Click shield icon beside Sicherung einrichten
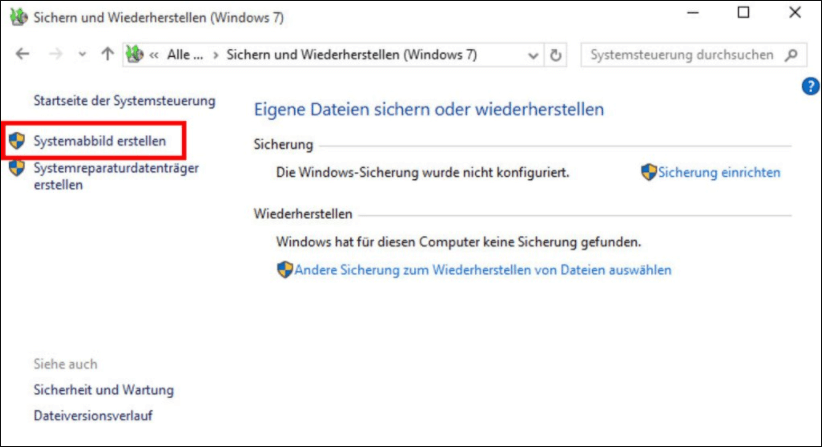 648,172
